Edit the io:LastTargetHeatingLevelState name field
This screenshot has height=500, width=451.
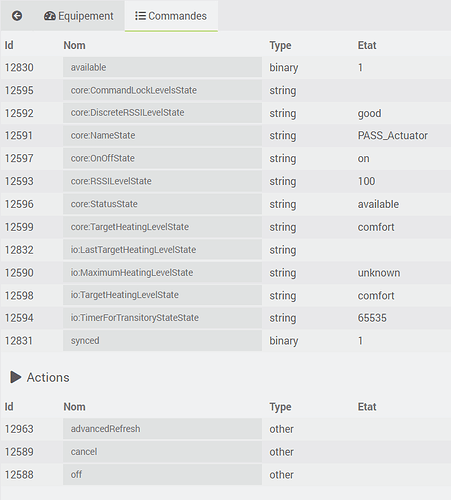[x=162, y=250]
